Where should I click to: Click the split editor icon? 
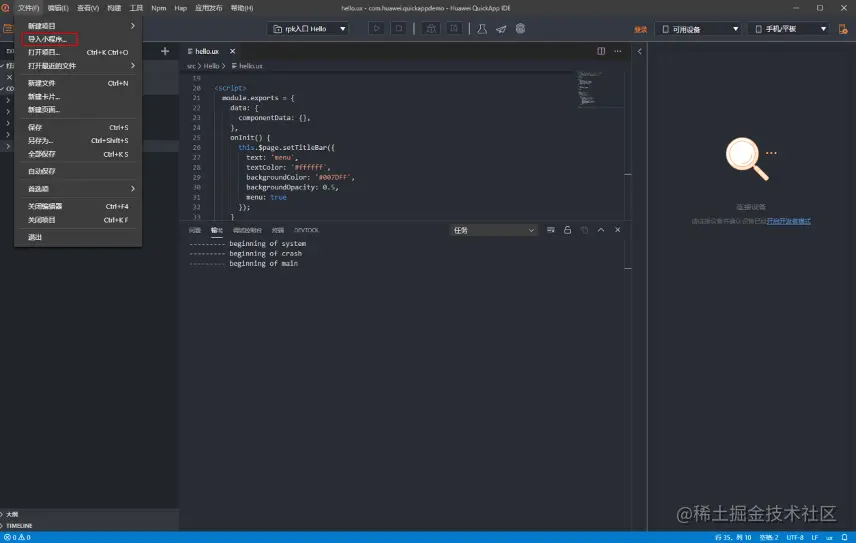601,51
